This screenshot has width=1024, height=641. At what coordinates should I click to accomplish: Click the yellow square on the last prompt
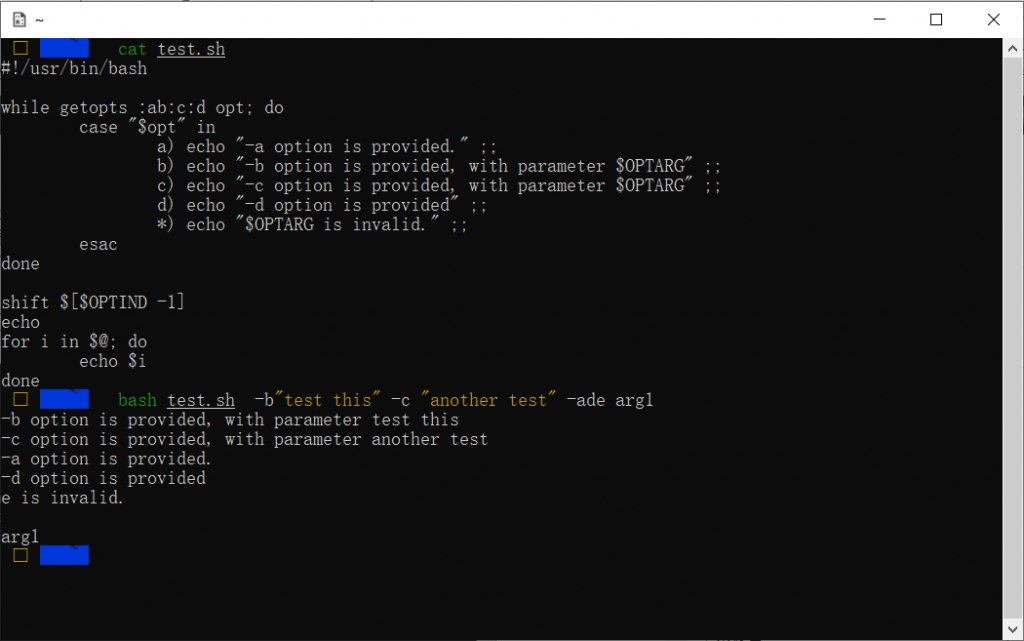point(20,555)
